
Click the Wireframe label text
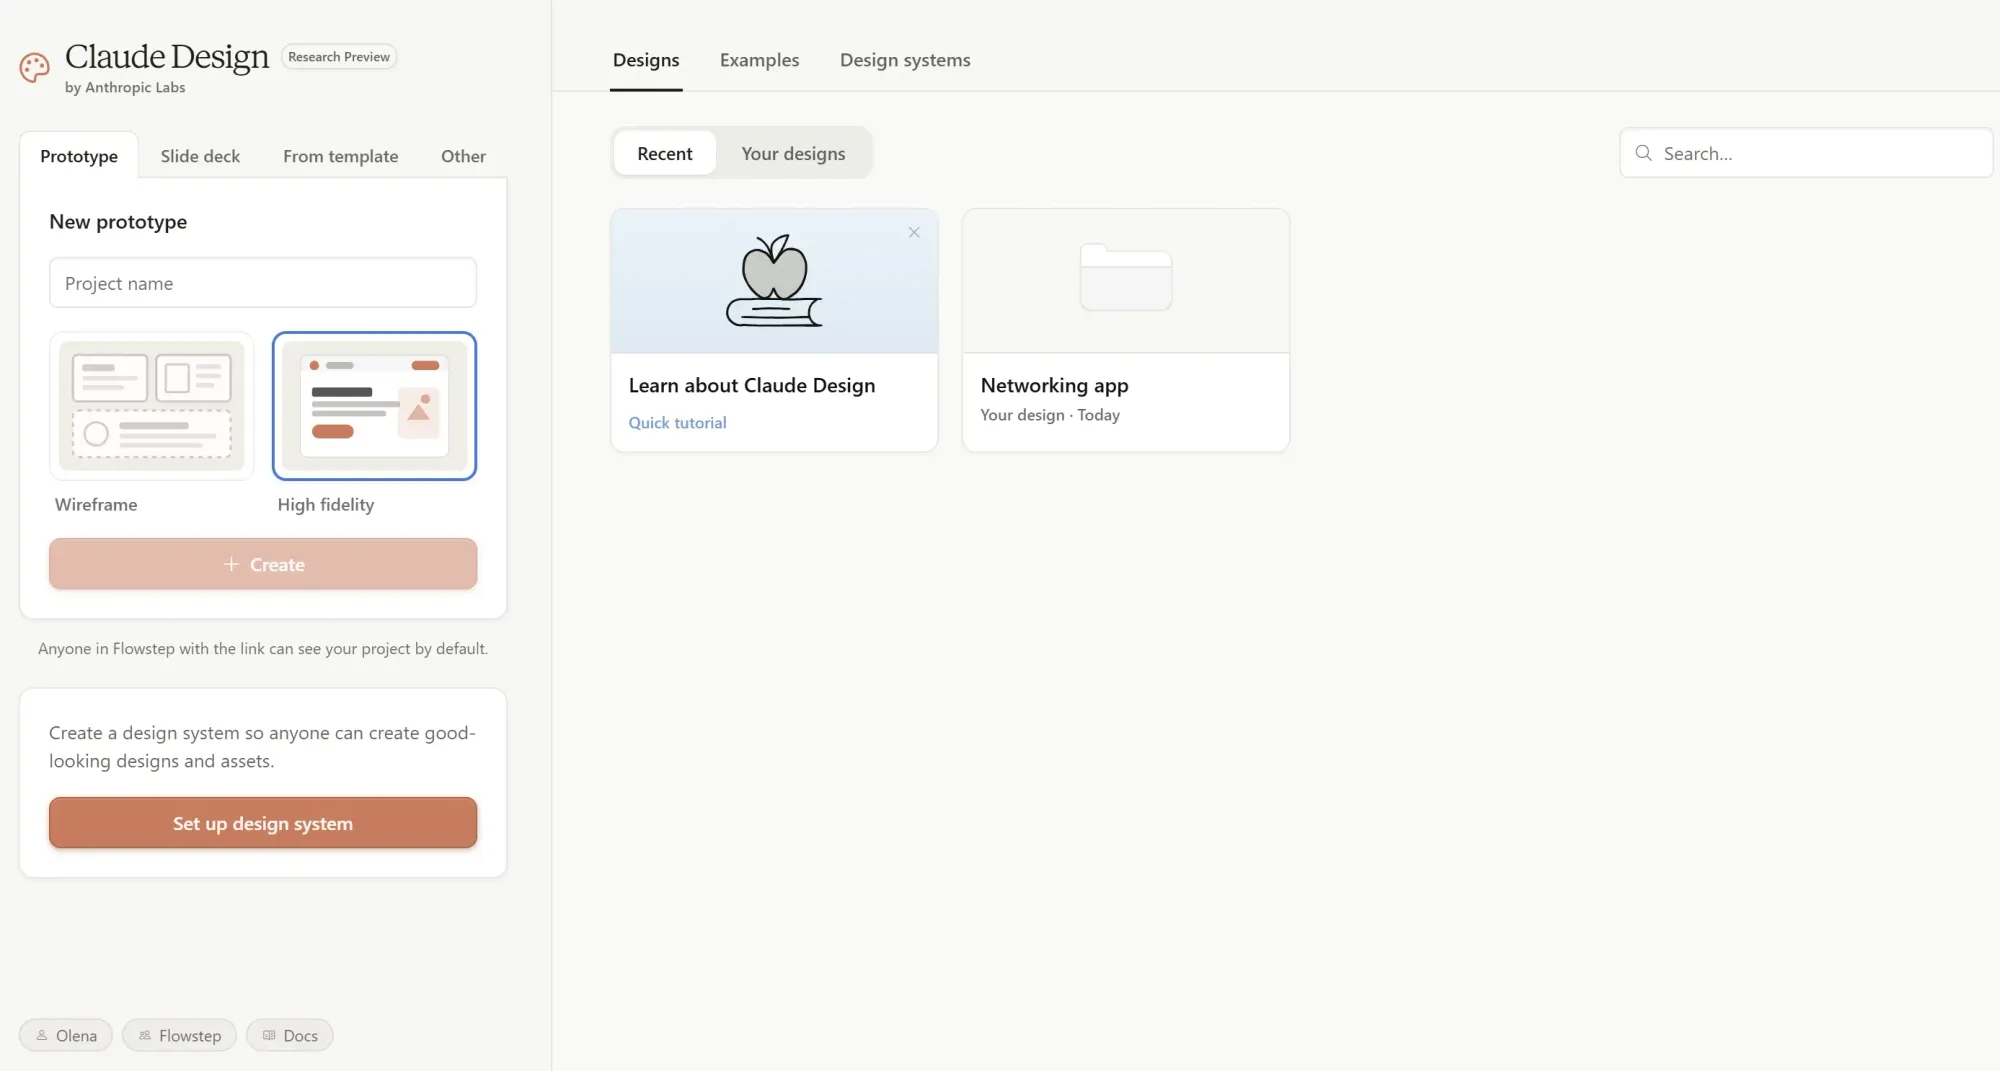coord(96,505)
